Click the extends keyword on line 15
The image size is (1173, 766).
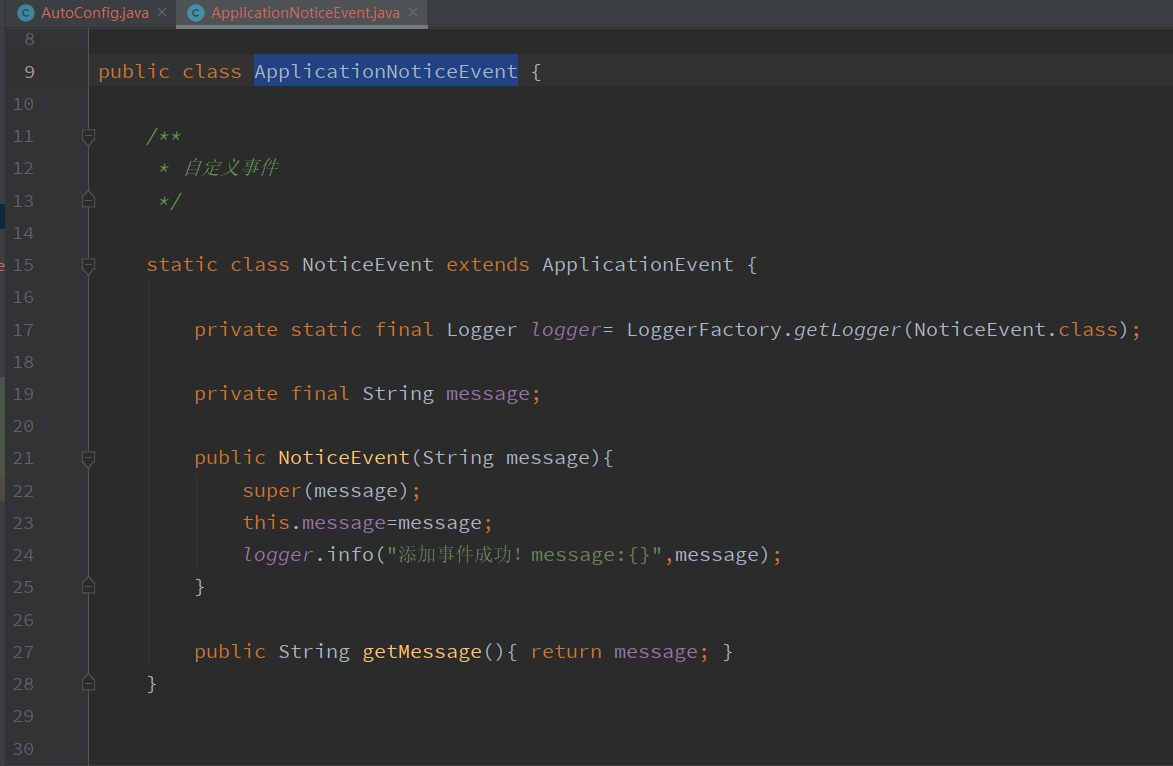pos(488,265)
